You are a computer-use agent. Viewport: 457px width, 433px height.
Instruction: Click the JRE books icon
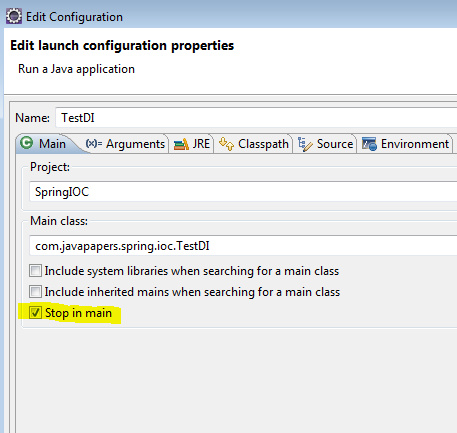(181, 144)
